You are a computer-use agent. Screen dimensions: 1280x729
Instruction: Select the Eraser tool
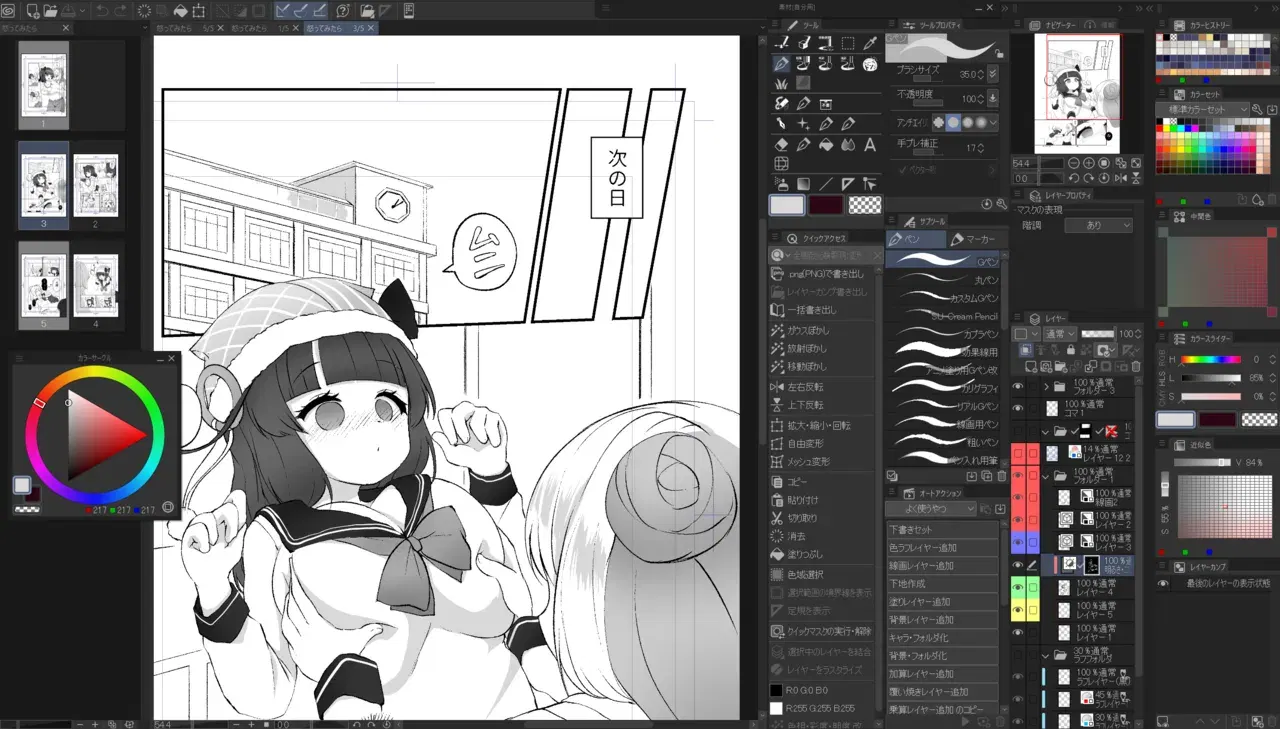782,145
